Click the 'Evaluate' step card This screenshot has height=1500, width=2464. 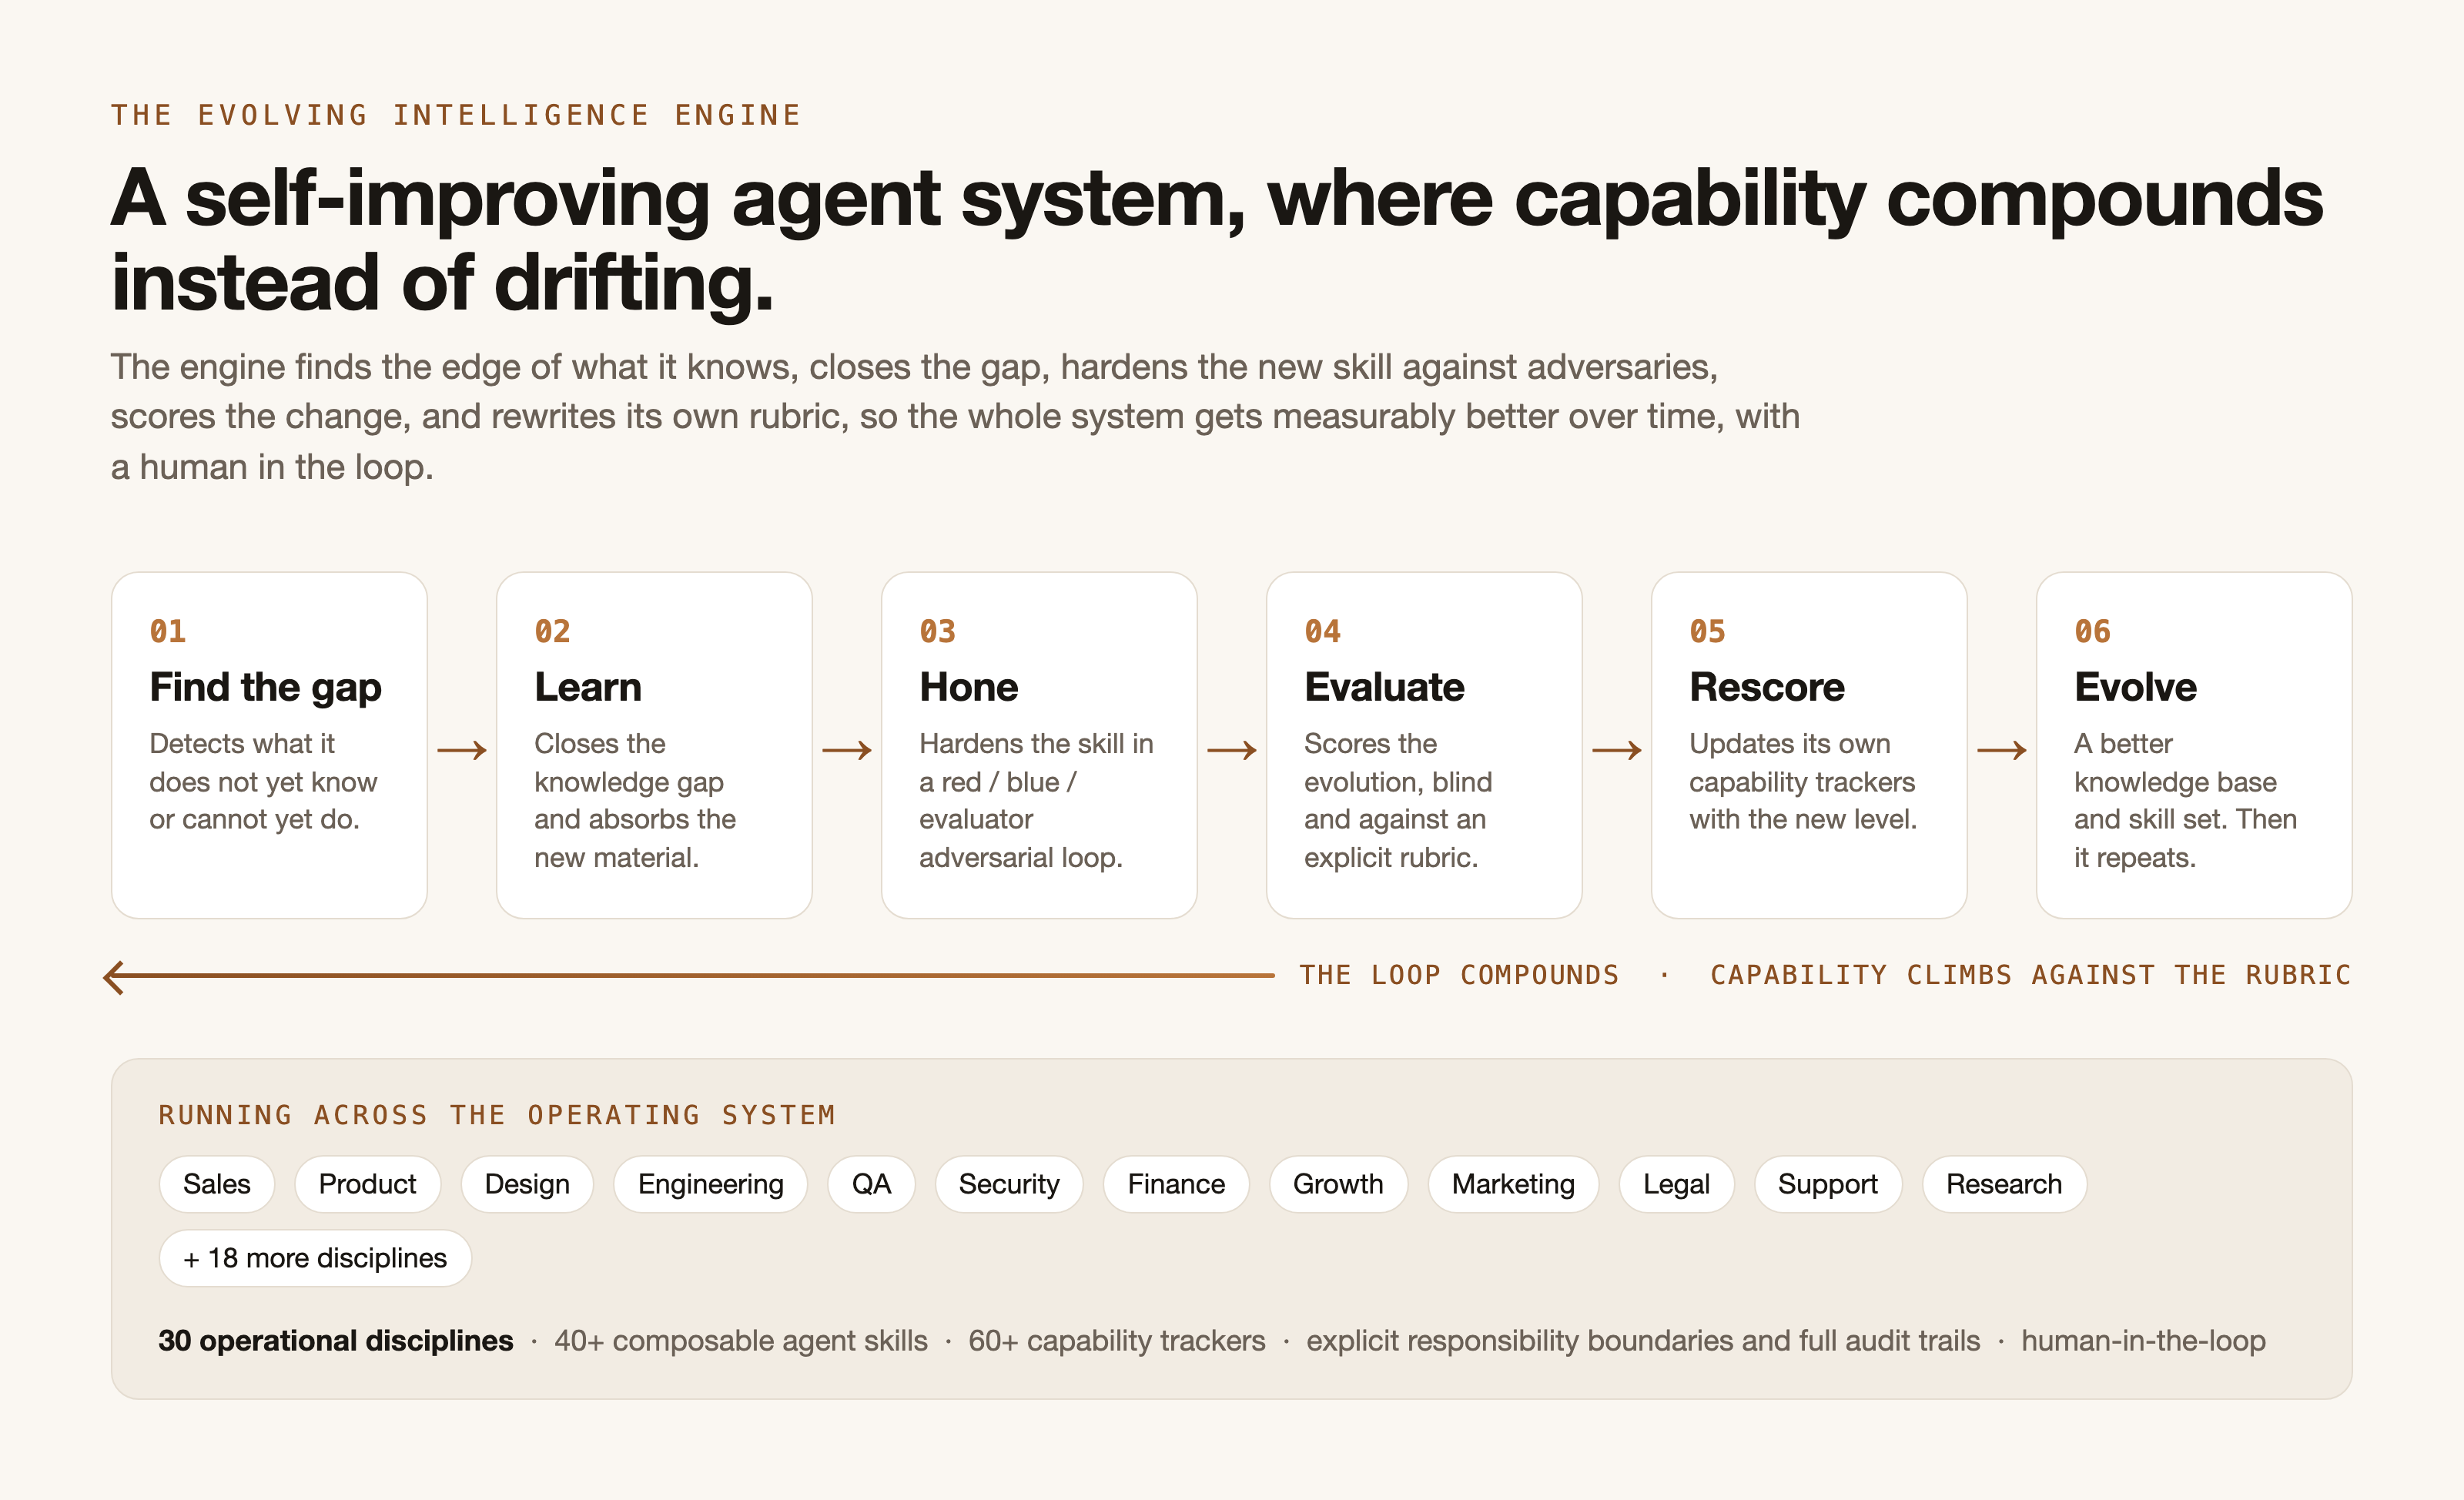pyautogui.click(x=1424, y=745)
